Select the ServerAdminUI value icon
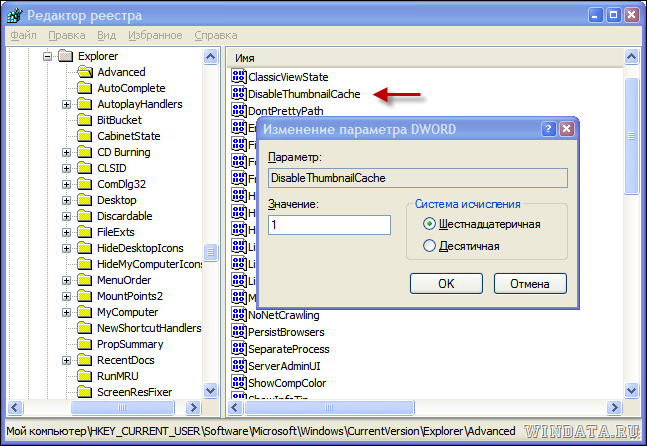This screenshot has height=446, width=647. 239,363
